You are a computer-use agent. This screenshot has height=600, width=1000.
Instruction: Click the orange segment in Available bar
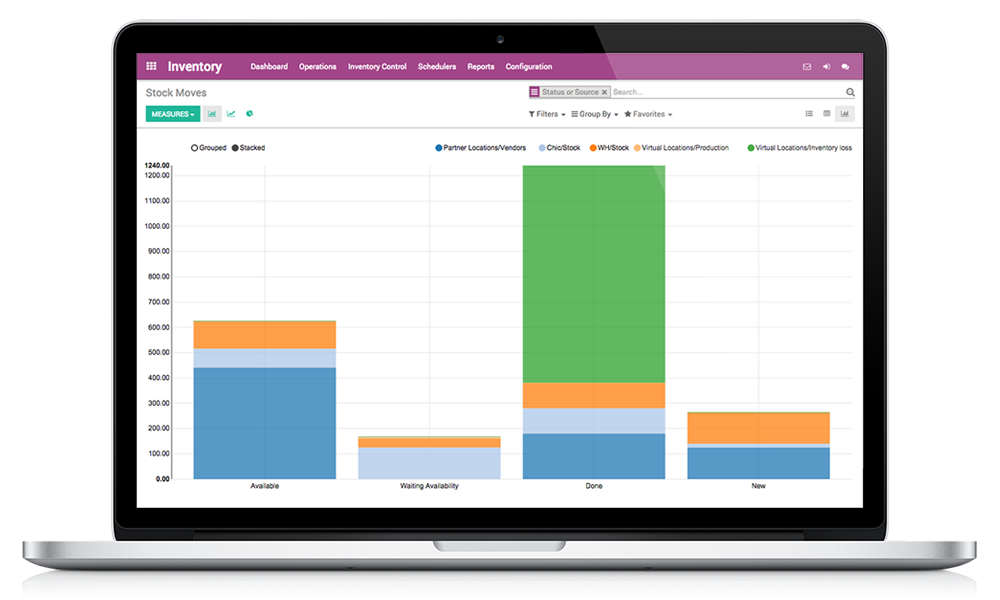[x=265, y=335]
